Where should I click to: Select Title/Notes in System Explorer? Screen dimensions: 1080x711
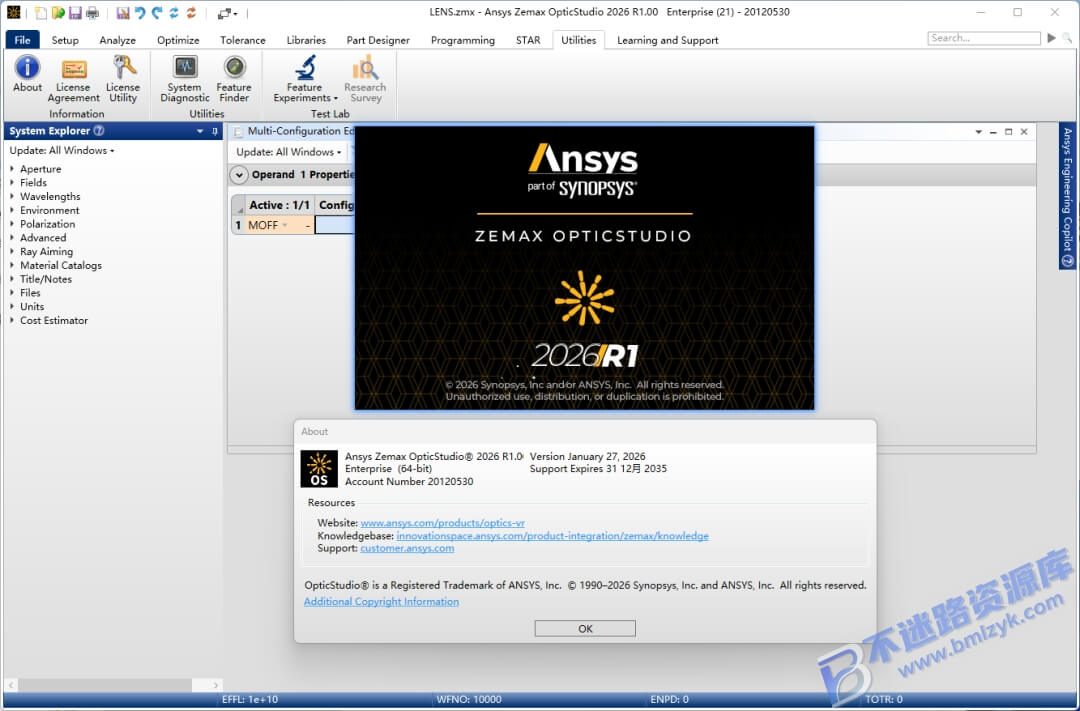tap(45, 279)
